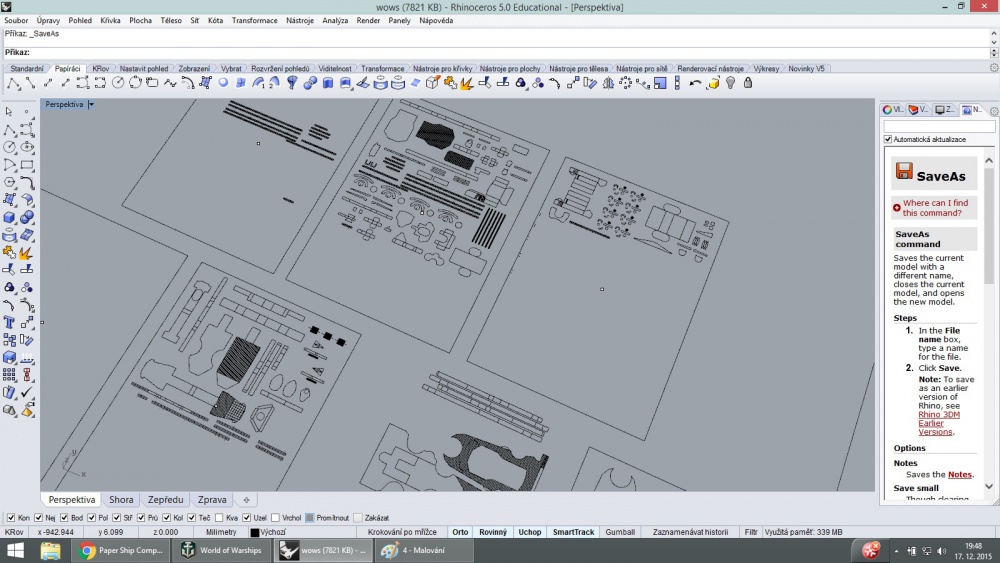
Task: Click the Array grid tool in left sidebar
Action: coord(9,375)
